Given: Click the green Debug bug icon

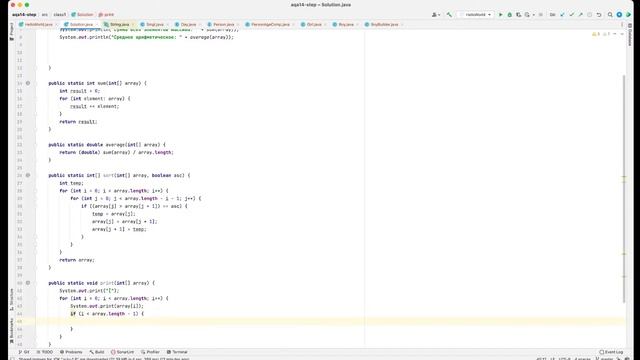Looking at the screenshot, I should (x=510, y=15).
